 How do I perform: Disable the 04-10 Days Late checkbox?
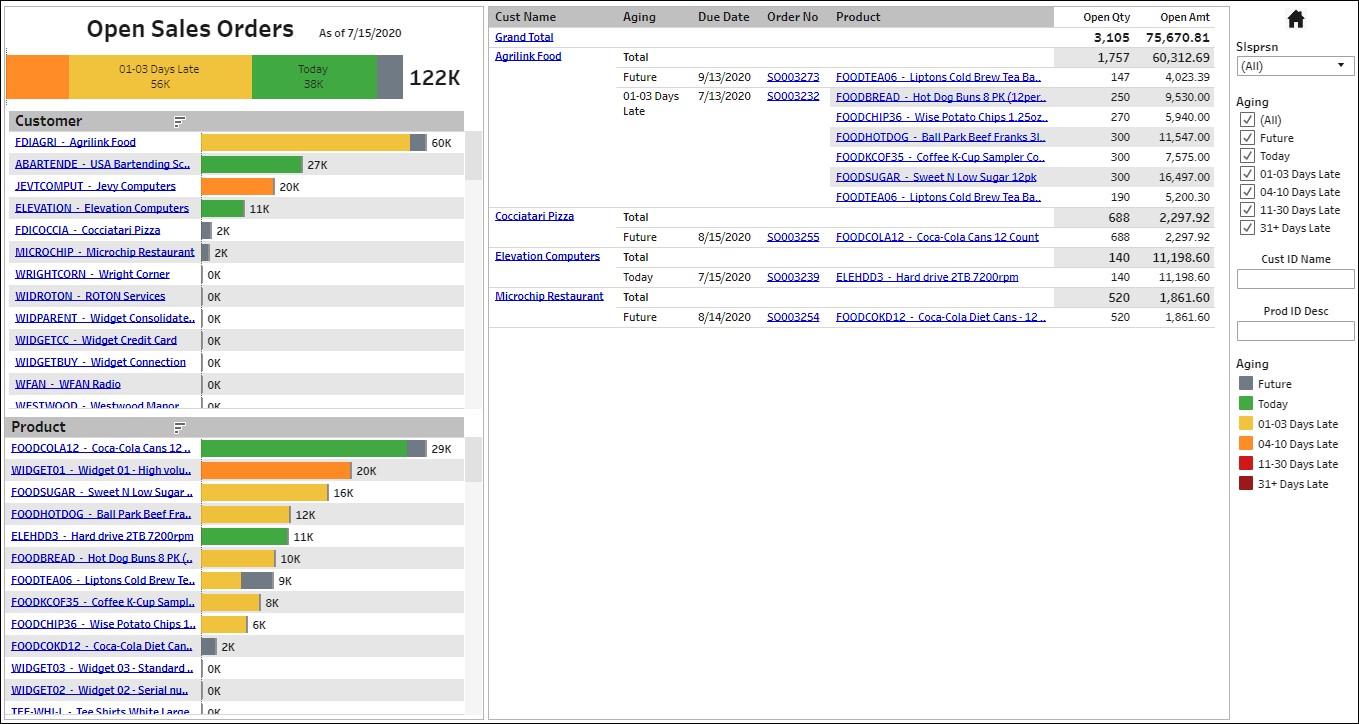[x=1247, y=192]
